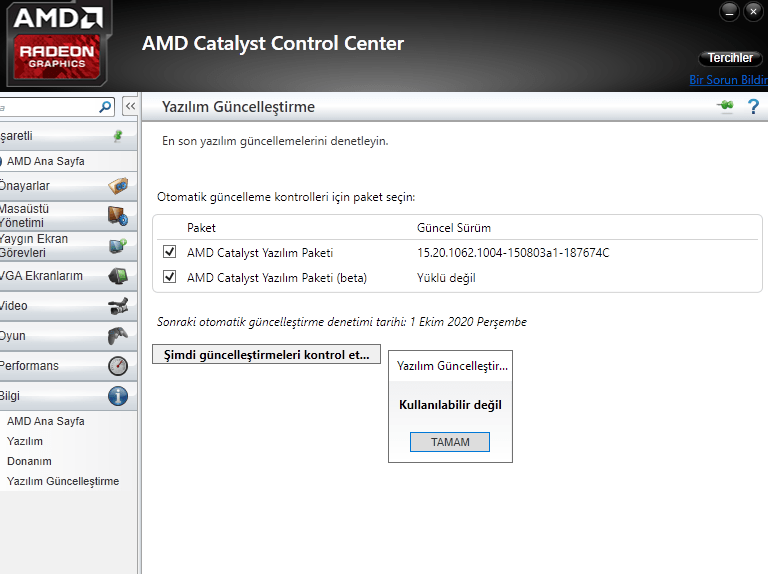Collapse the Bilgi section
Image resolution: width=768 pixels, height=574 pixels.
[69, 396]
